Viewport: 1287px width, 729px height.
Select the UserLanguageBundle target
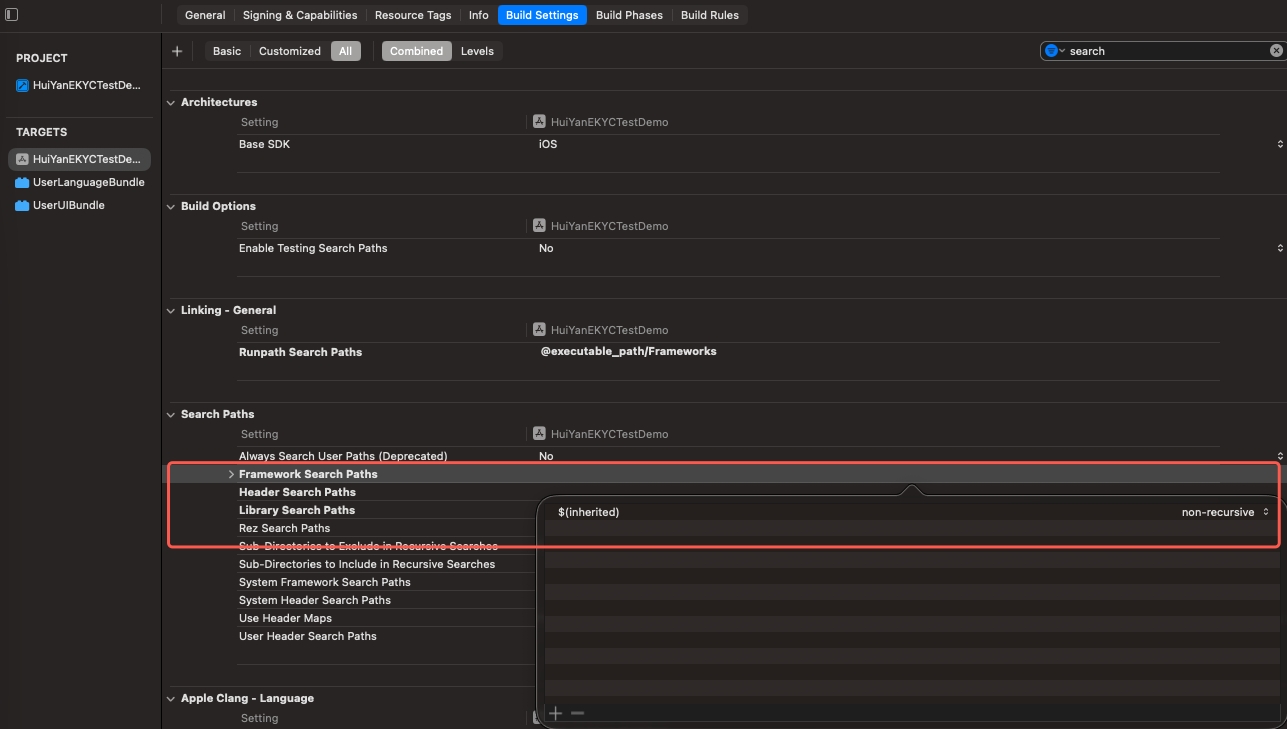point(79,182)
